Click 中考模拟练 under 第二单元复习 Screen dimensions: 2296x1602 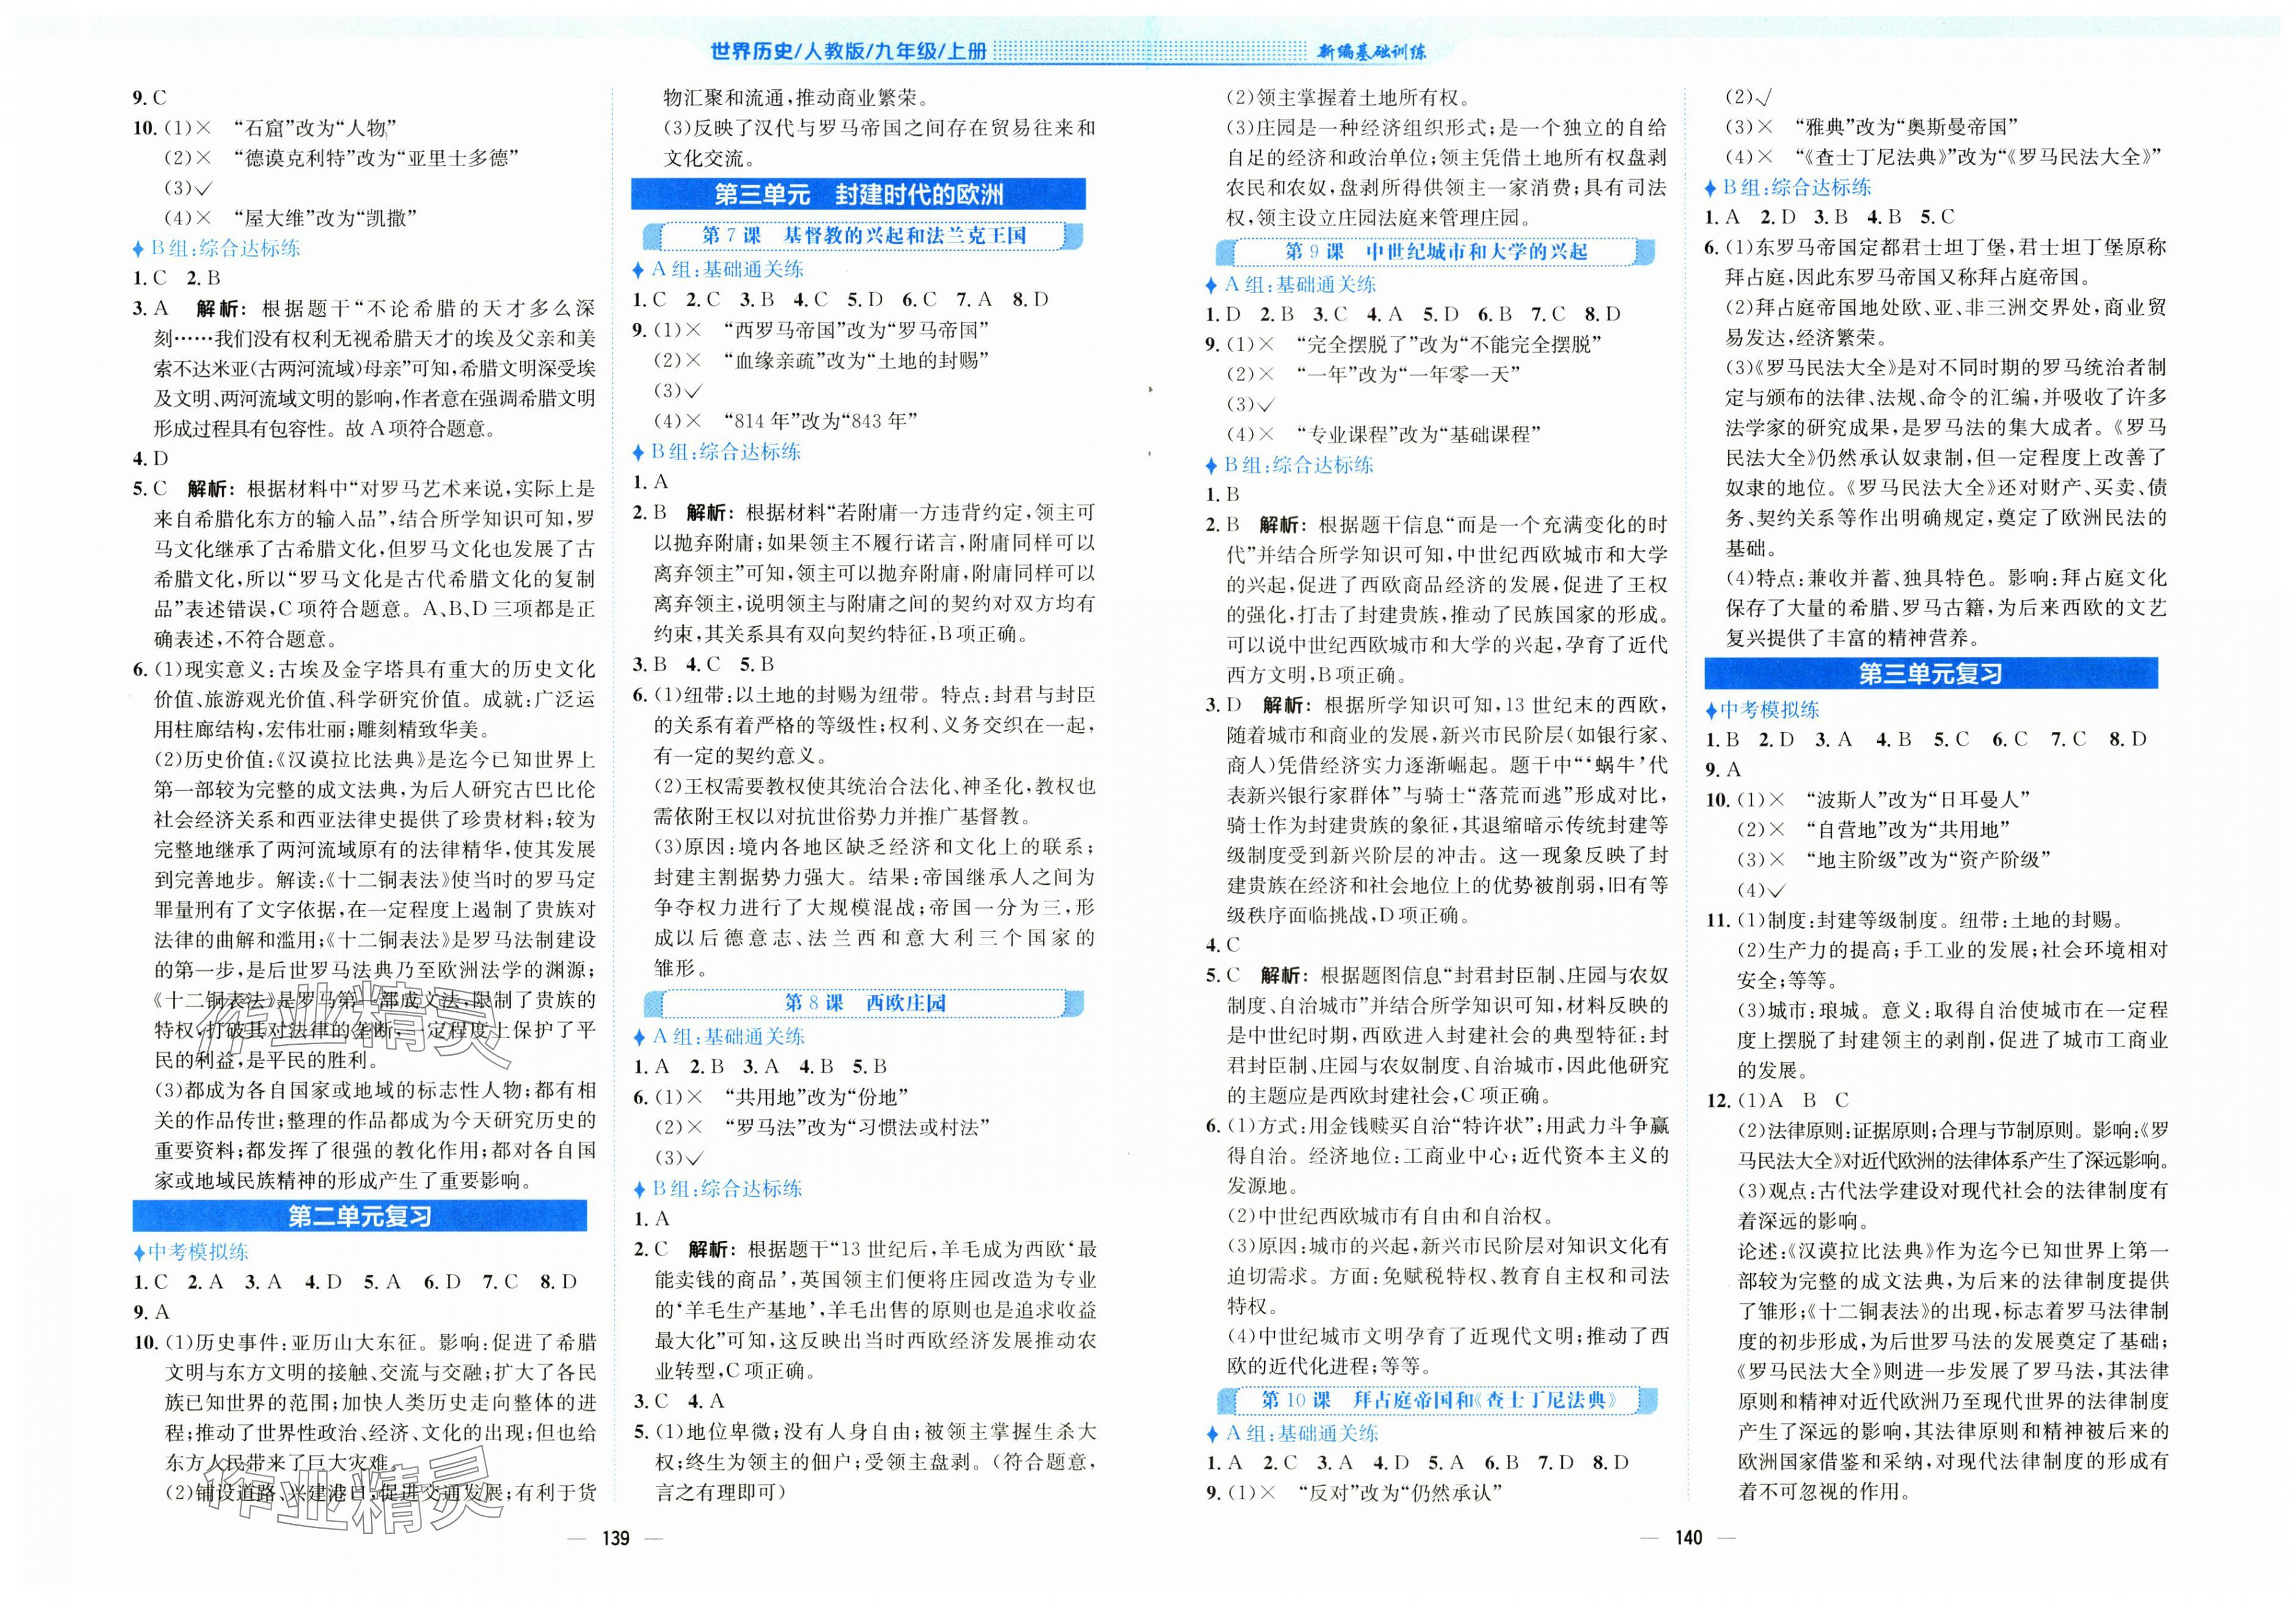[x=191, y=1252]
